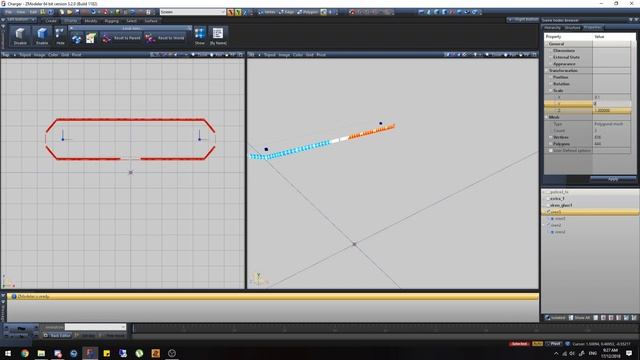The image size is (640, 360).
Task: Click the Right Button toolbar toggle
Action: (523, 20)
